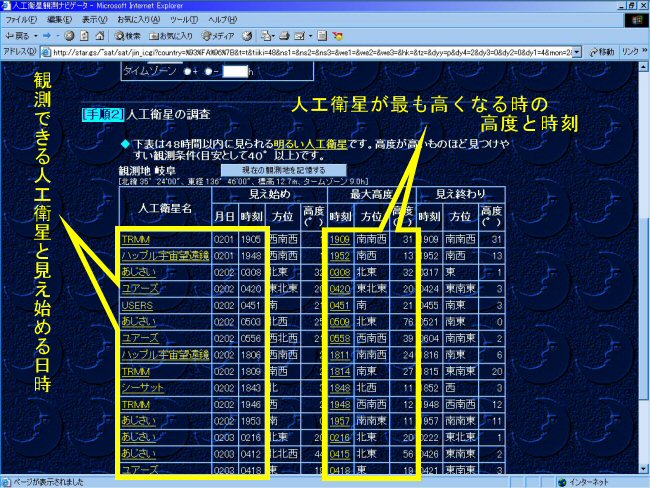The height and width of the screenshot is (488, 650).
Task: Go to home page via house icon
Action: point(99,36)
